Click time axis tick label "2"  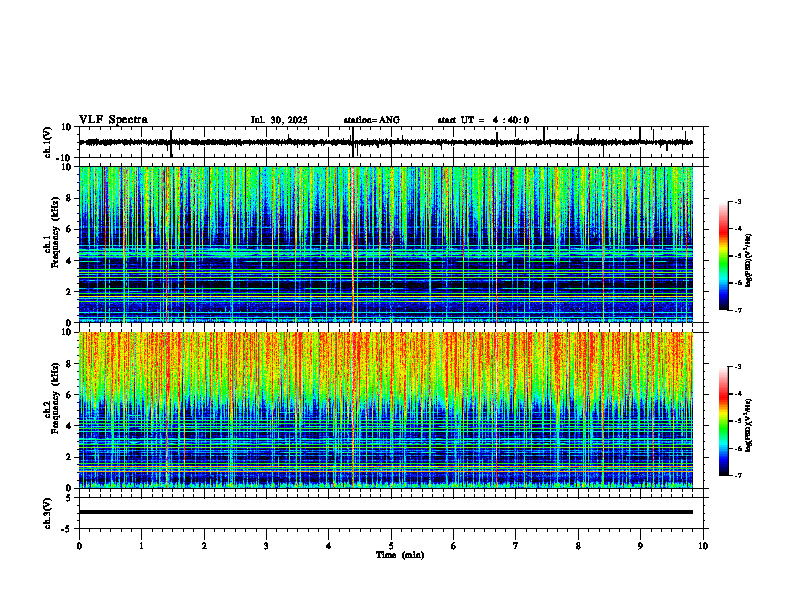coord(204,546)
